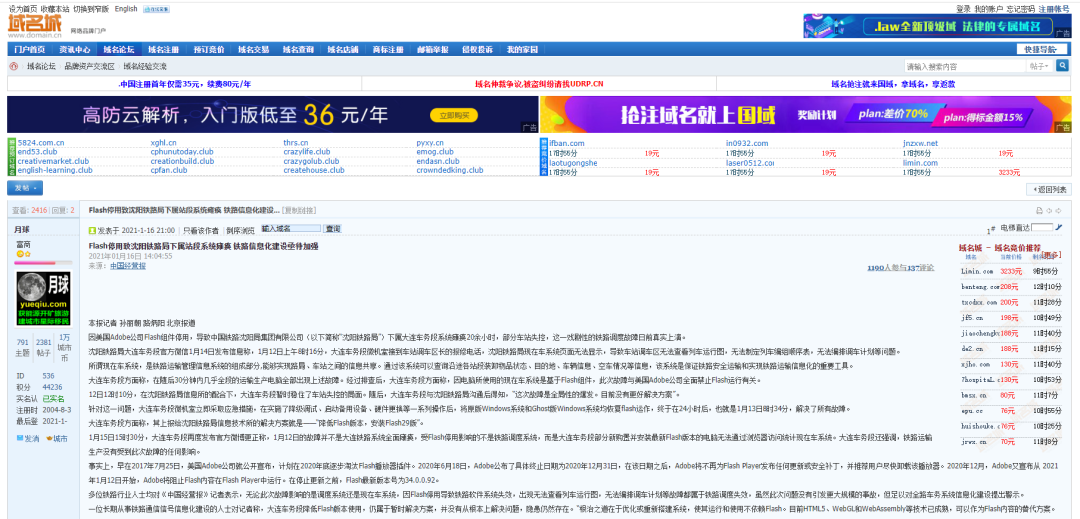
Task: Click the .中国注册首年仅需35元 promo link
Action: pos(185,84)
